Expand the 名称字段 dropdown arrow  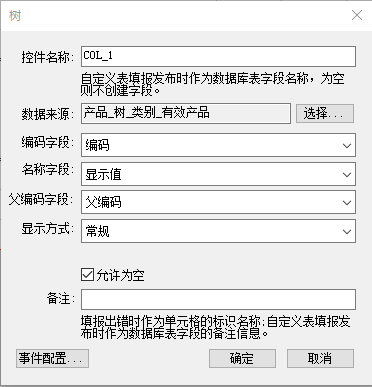coord(347,174)
